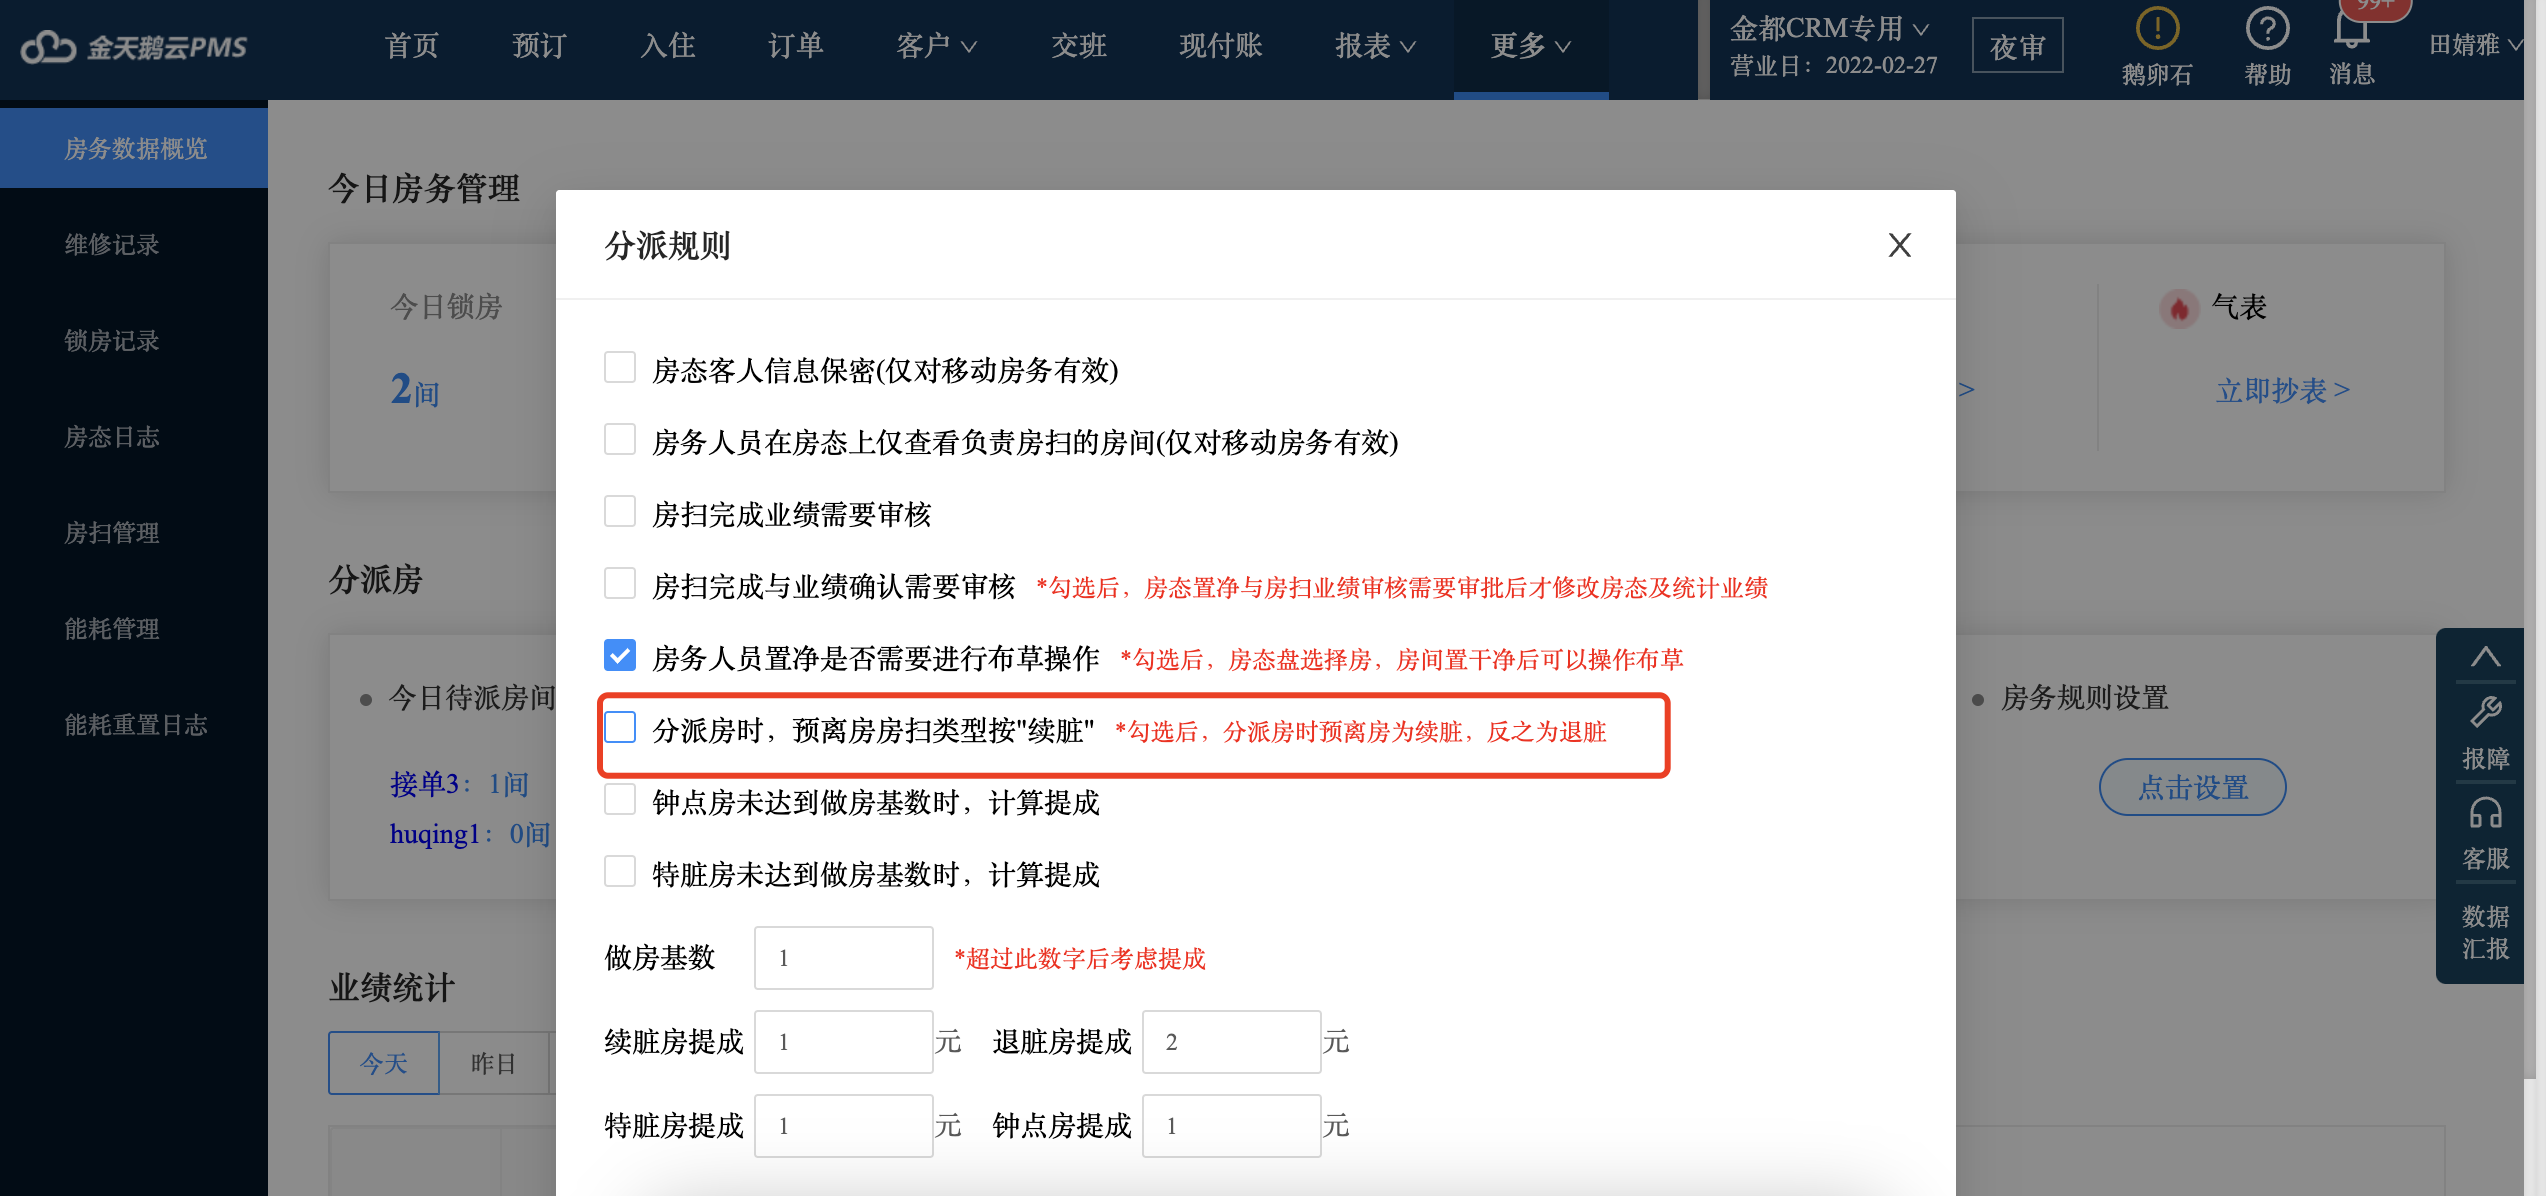The height and width of the screenshot is (1196, 2546).
Task: Open the 鹅卵石 warning icon
Action: click(2157, 29)
